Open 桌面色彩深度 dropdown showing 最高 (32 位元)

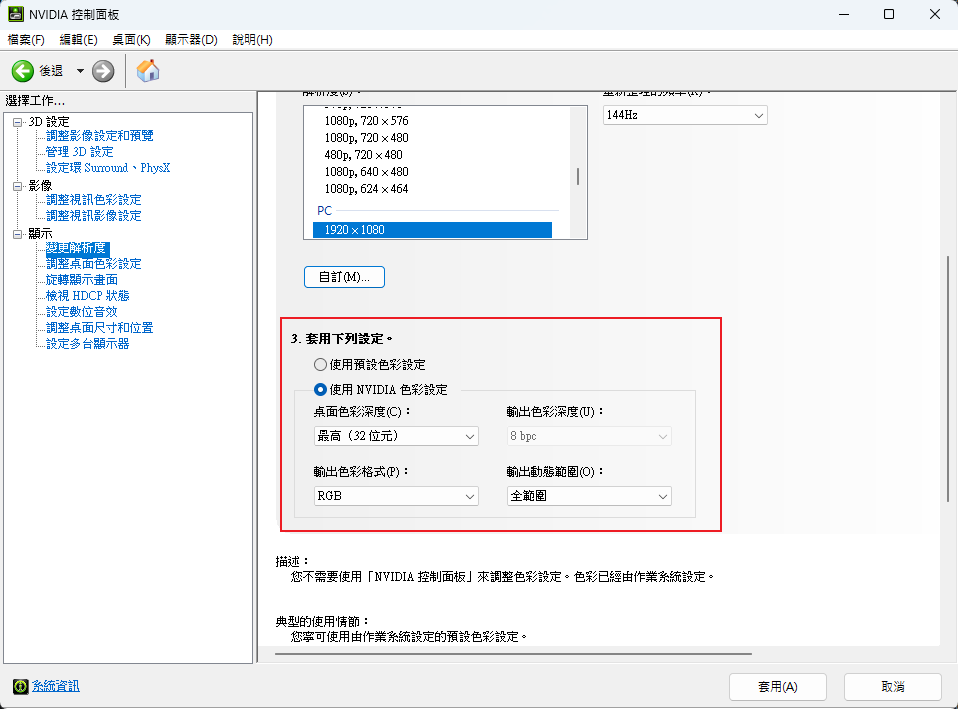pyautogui.click(x=396, y=436)
